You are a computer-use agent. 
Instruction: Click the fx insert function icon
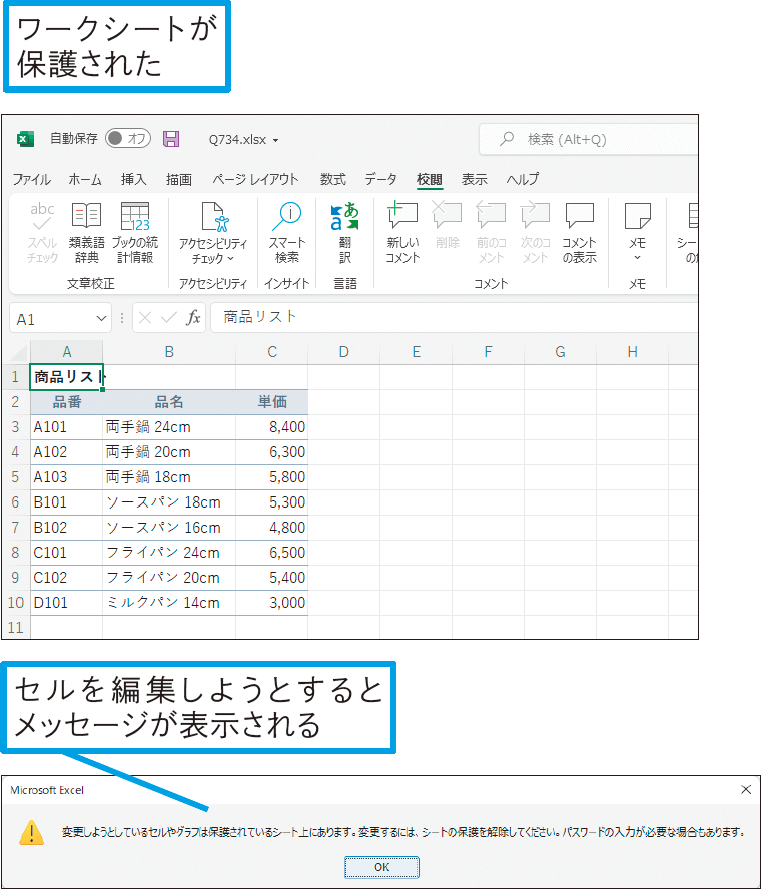pos(193,318)
